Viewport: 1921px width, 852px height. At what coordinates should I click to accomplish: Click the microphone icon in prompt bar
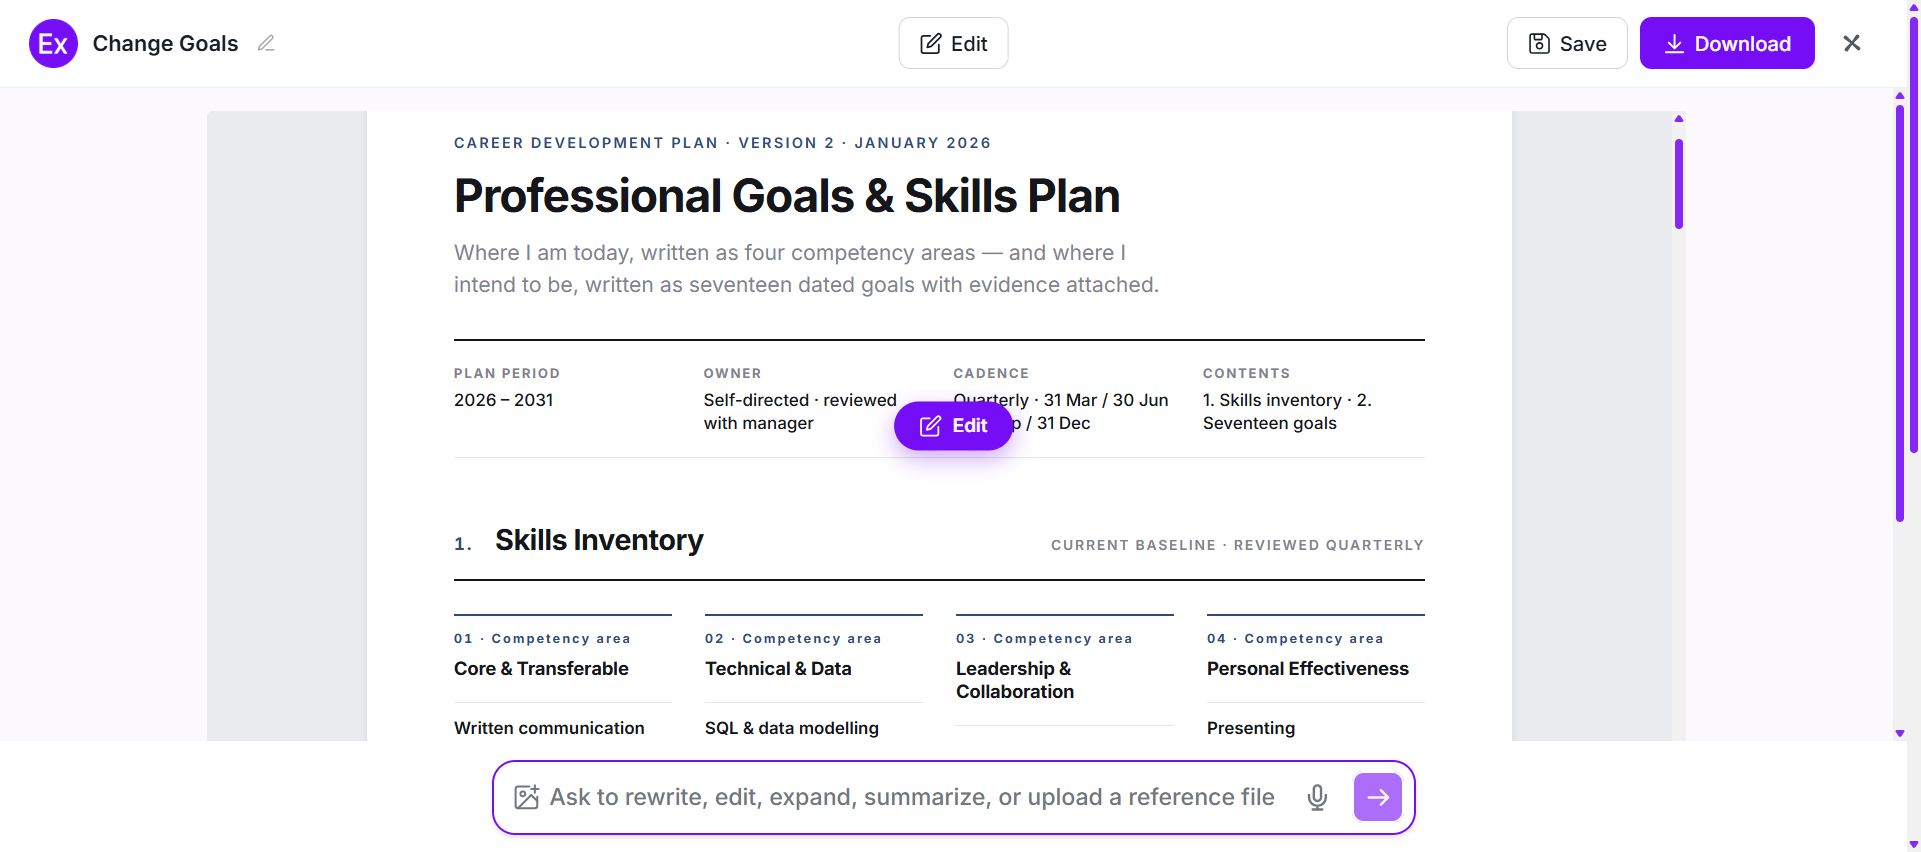click(x=1317, y=797)
